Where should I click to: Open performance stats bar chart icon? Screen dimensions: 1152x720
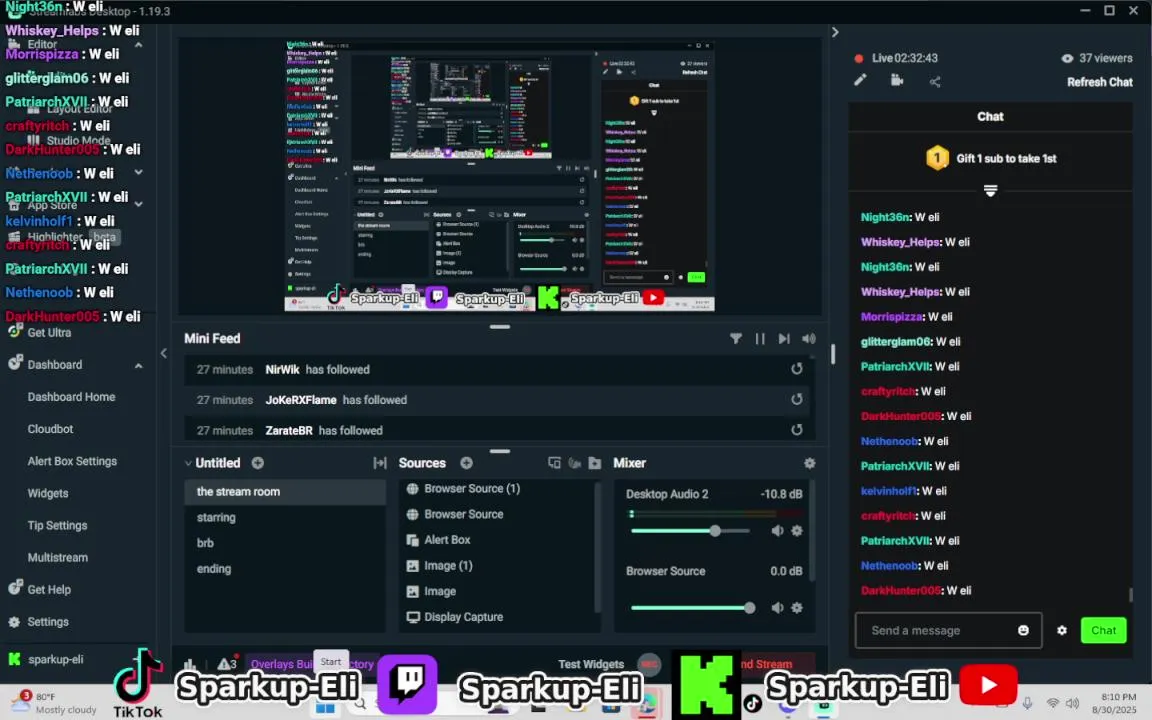[190, 664]
